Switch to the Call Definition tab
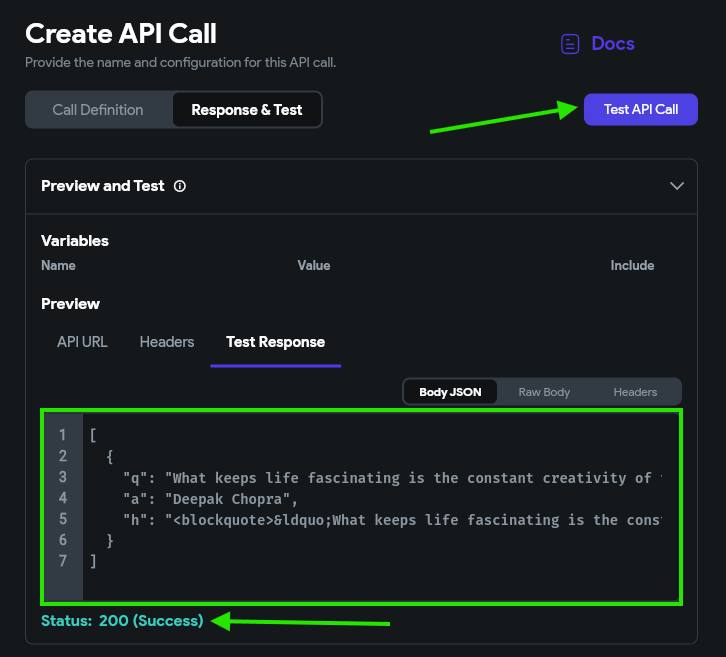 [98, 110]
